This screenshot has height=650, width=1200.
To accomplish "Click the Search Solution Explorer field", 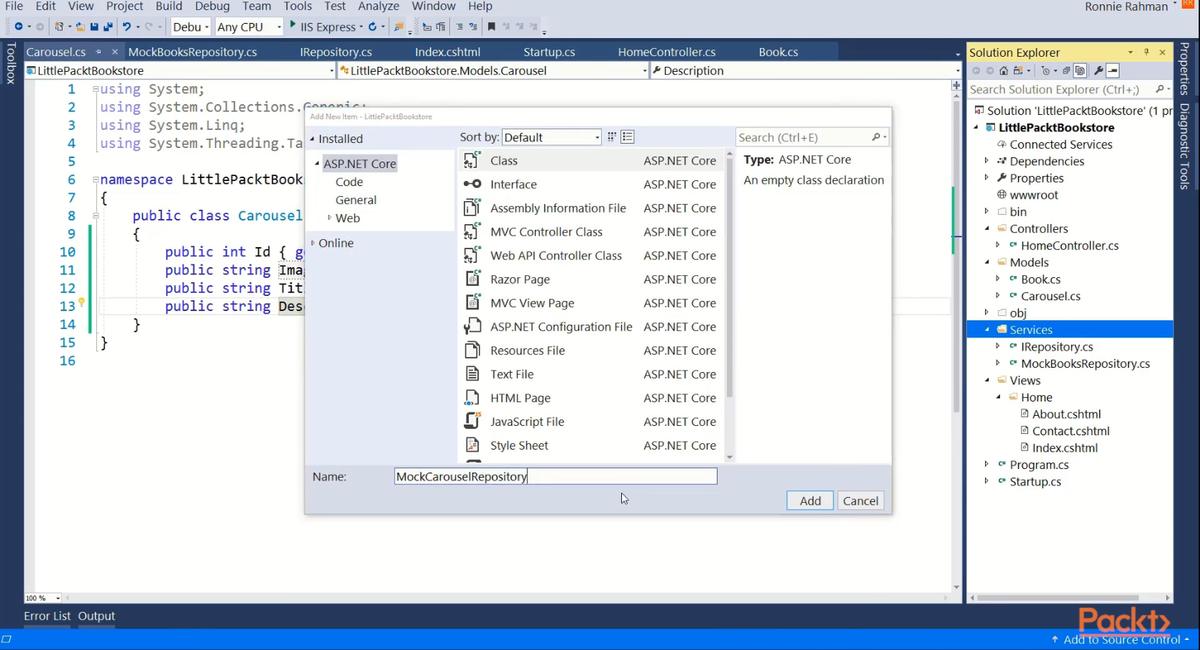I will pyautogui.click(x=1068, y=89).
